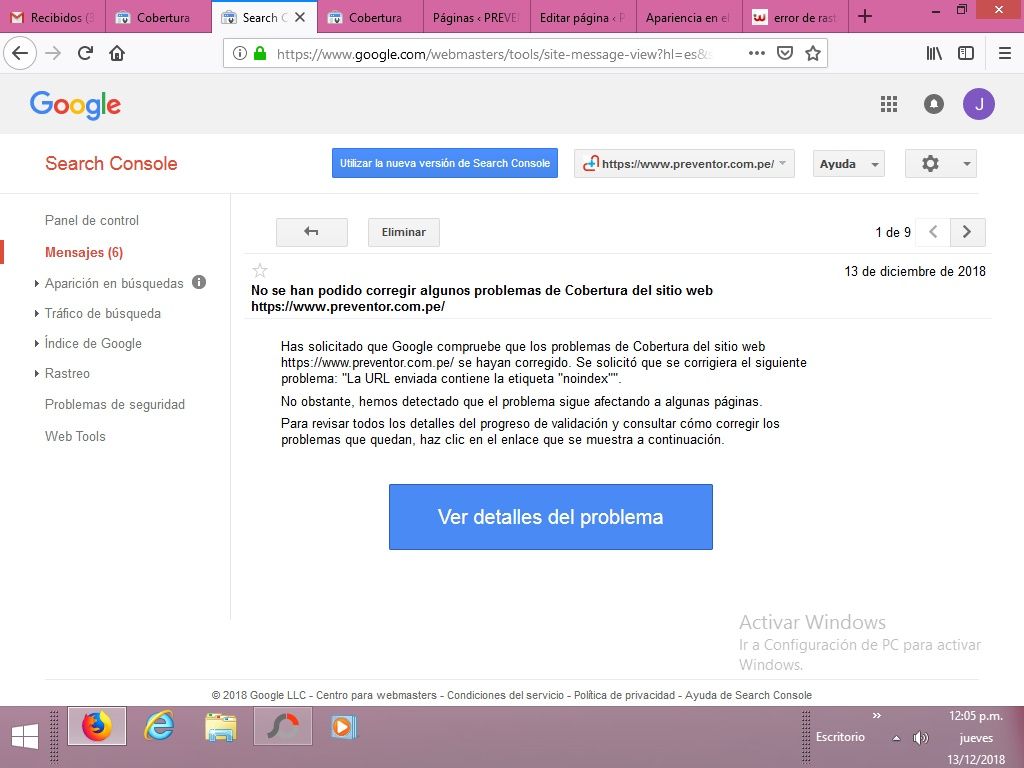Click Ver detalles del problema button
1024x768 pixels.
click(551, 517)
